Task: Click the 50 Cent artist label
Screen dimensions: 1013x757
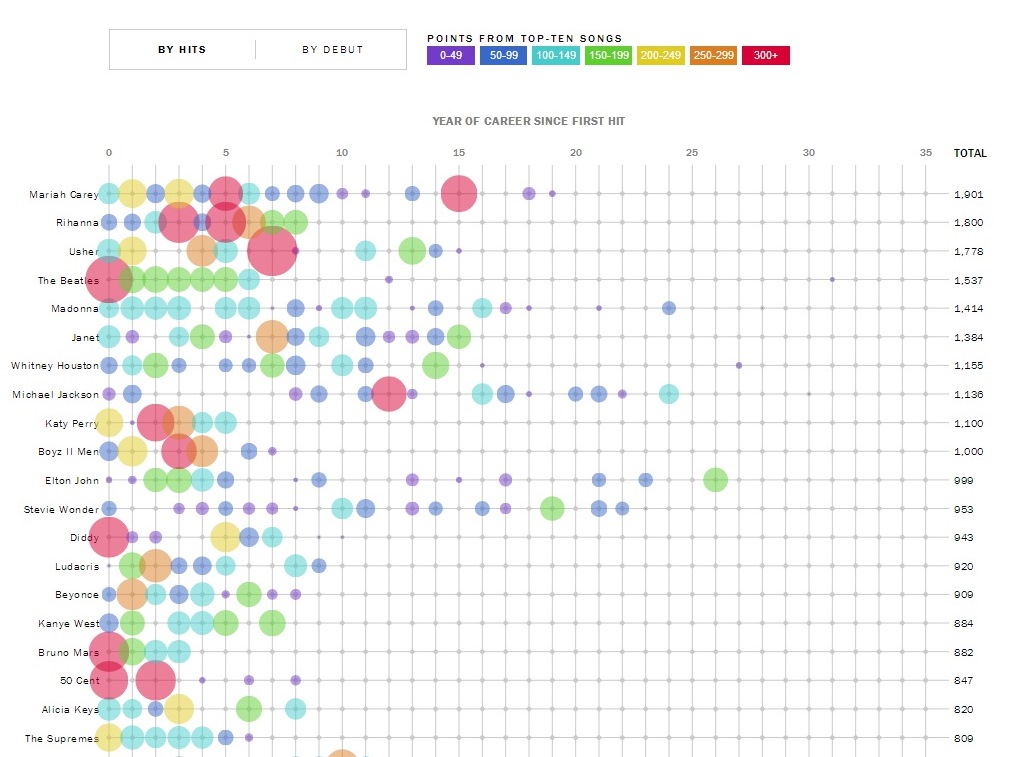Action: point(80,681)
